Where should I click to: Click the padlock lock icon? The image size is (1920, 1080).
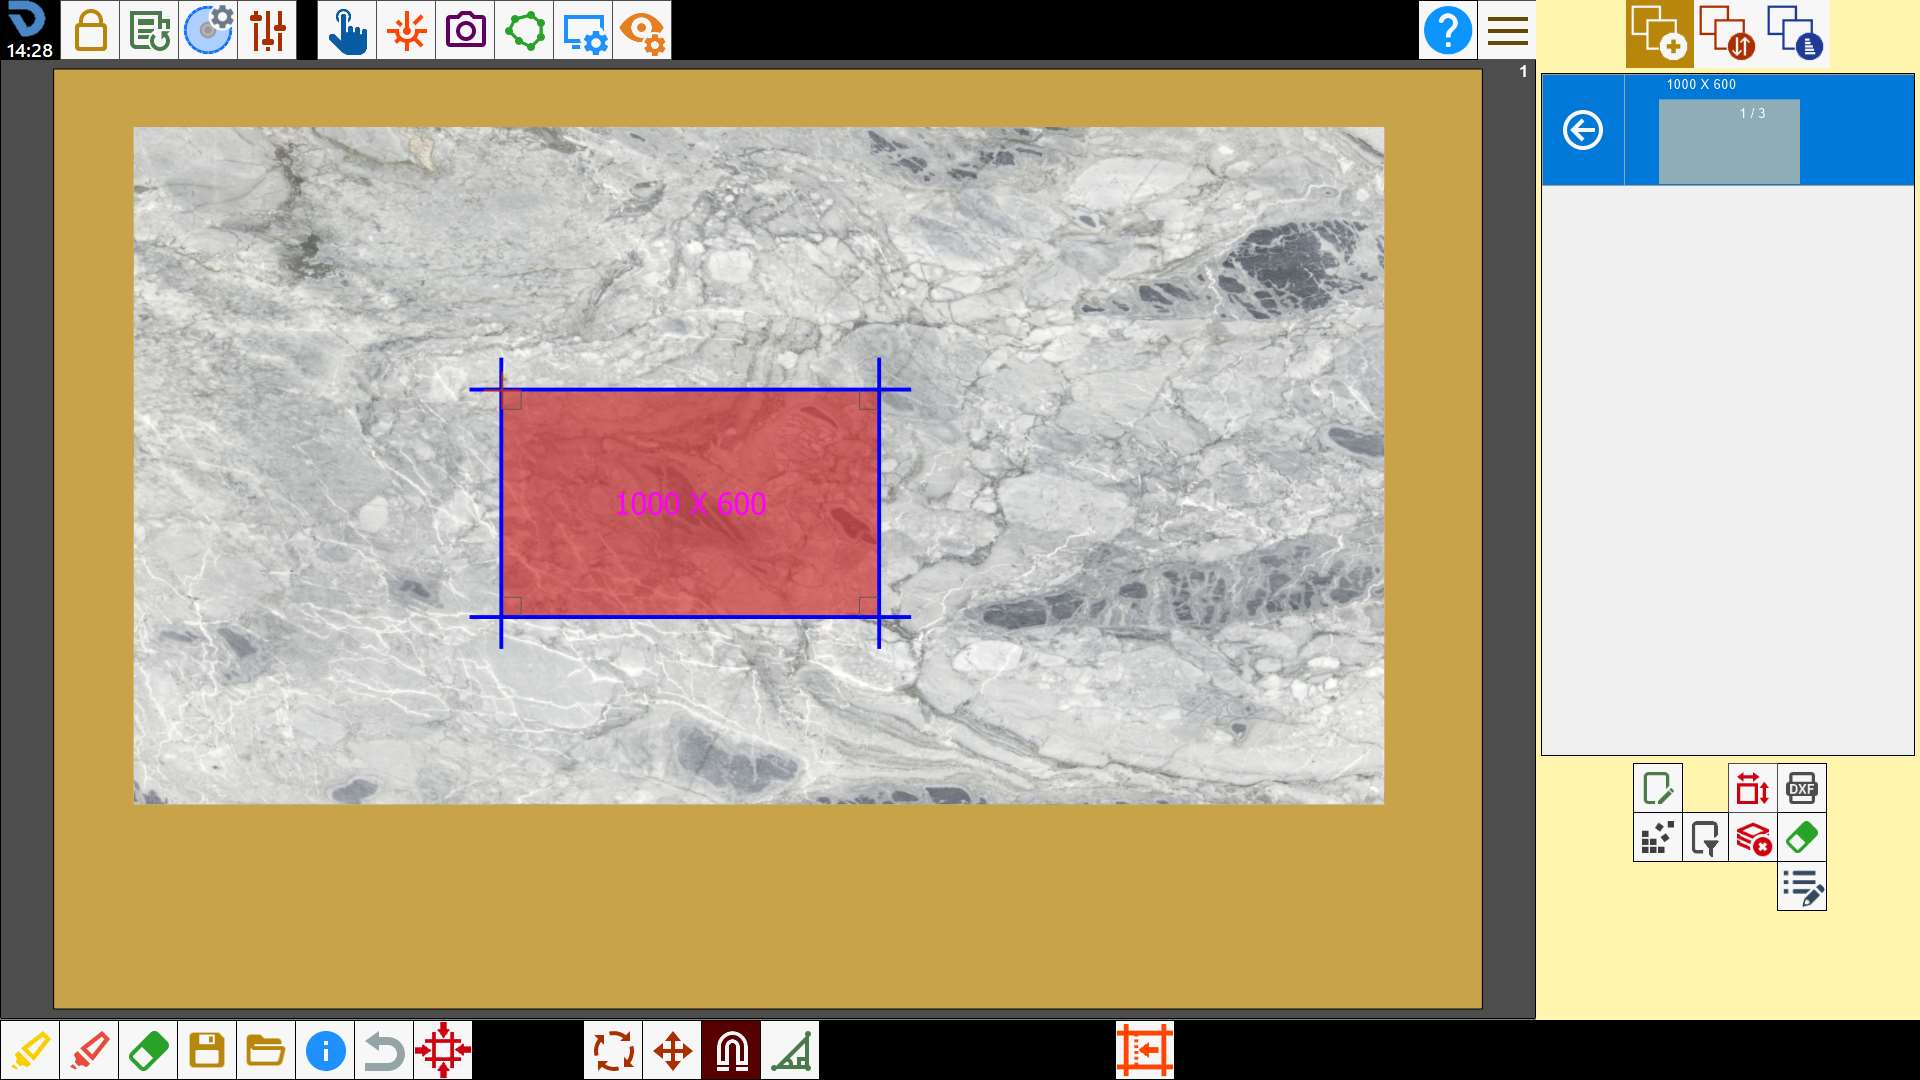(90, 30)
